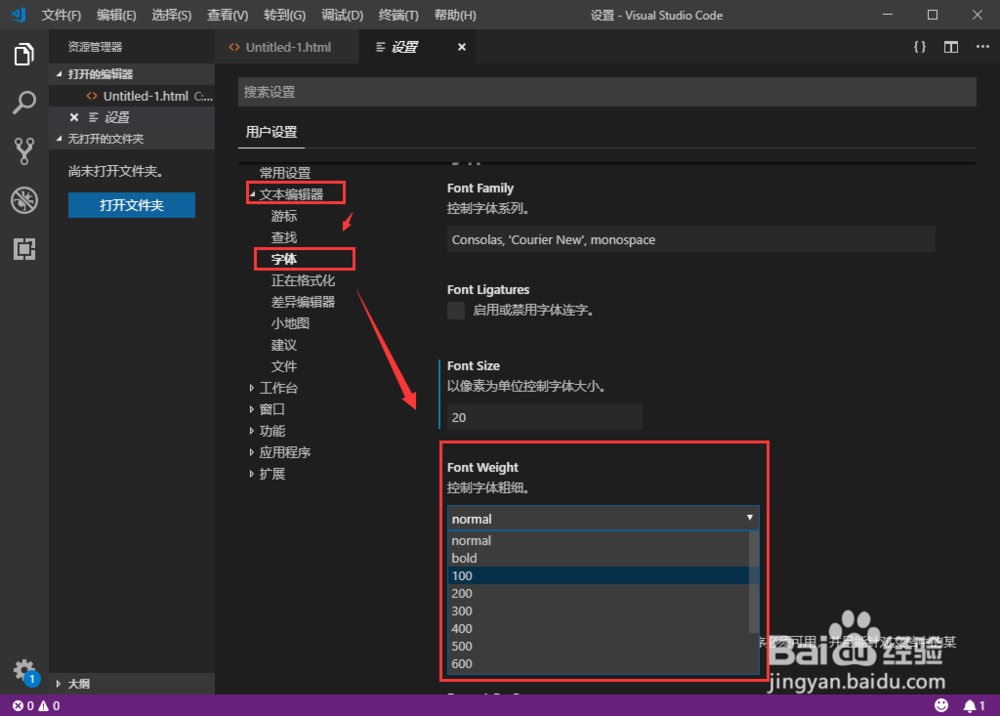
Task: Select the 用户设置 tab
Action: click(x=272, y=132)
